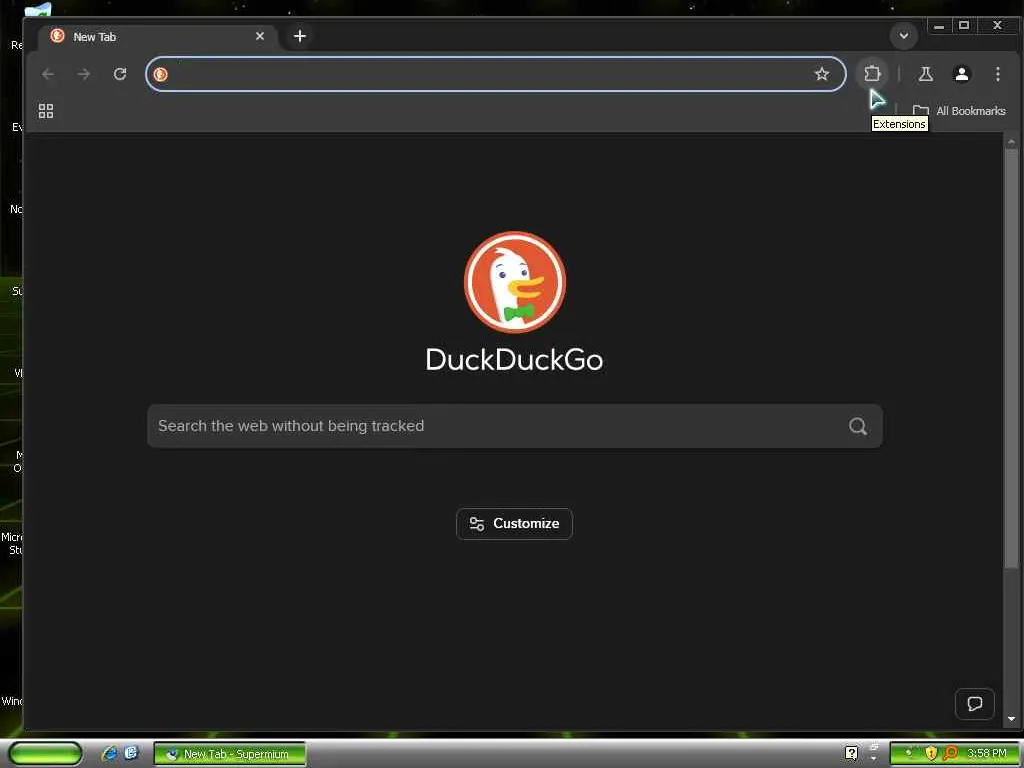
Task: Click the vertical page scrollbar
Action: [1012, 358]
